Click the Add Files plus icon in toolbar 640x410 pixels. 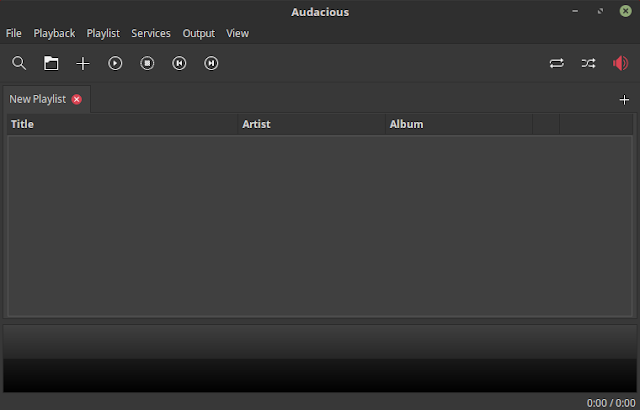tap(83, 63)
